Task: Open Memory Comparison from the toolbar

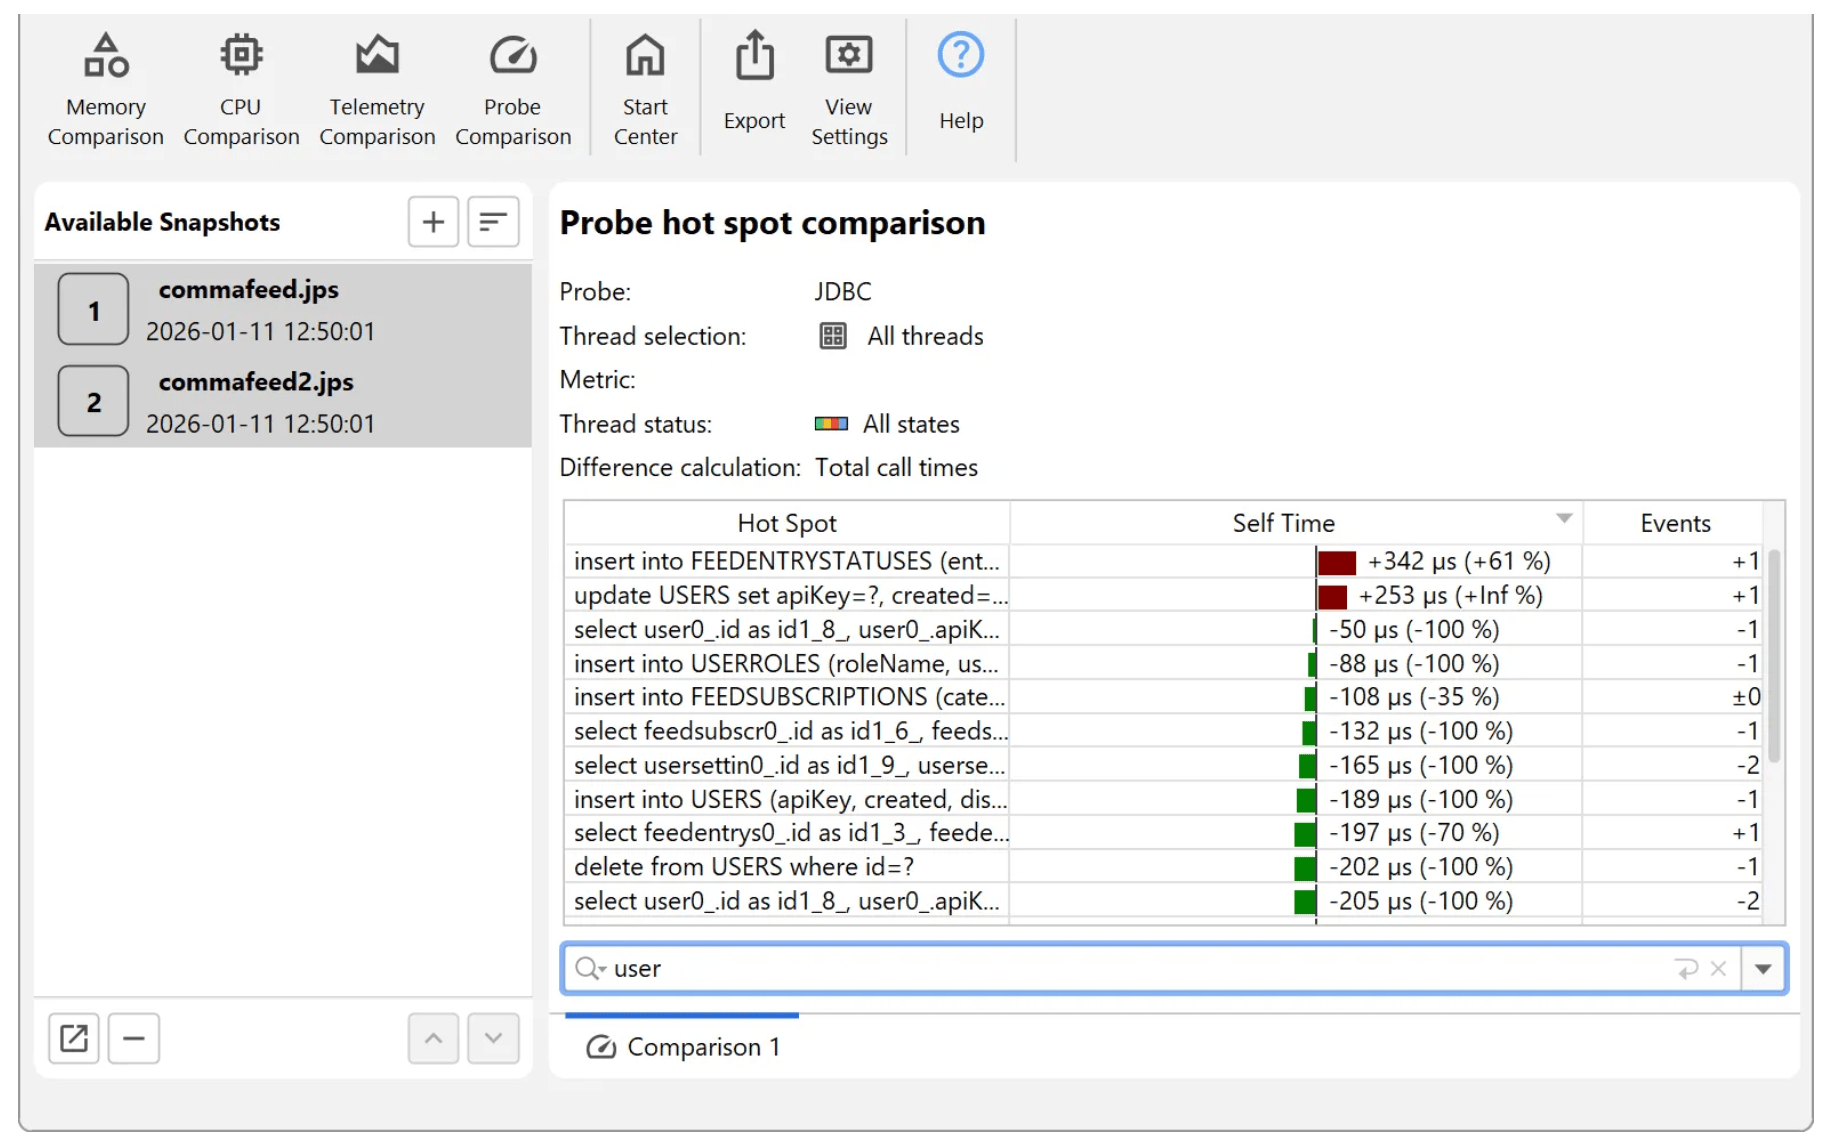Action: pos(105,90)
